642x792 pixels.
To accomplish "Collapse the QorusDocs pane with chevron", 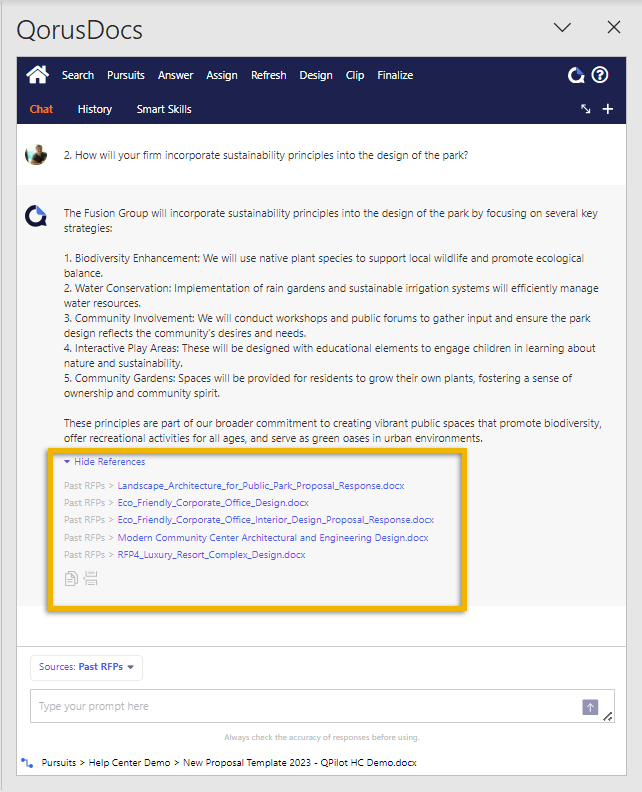I will coord(562,28).
